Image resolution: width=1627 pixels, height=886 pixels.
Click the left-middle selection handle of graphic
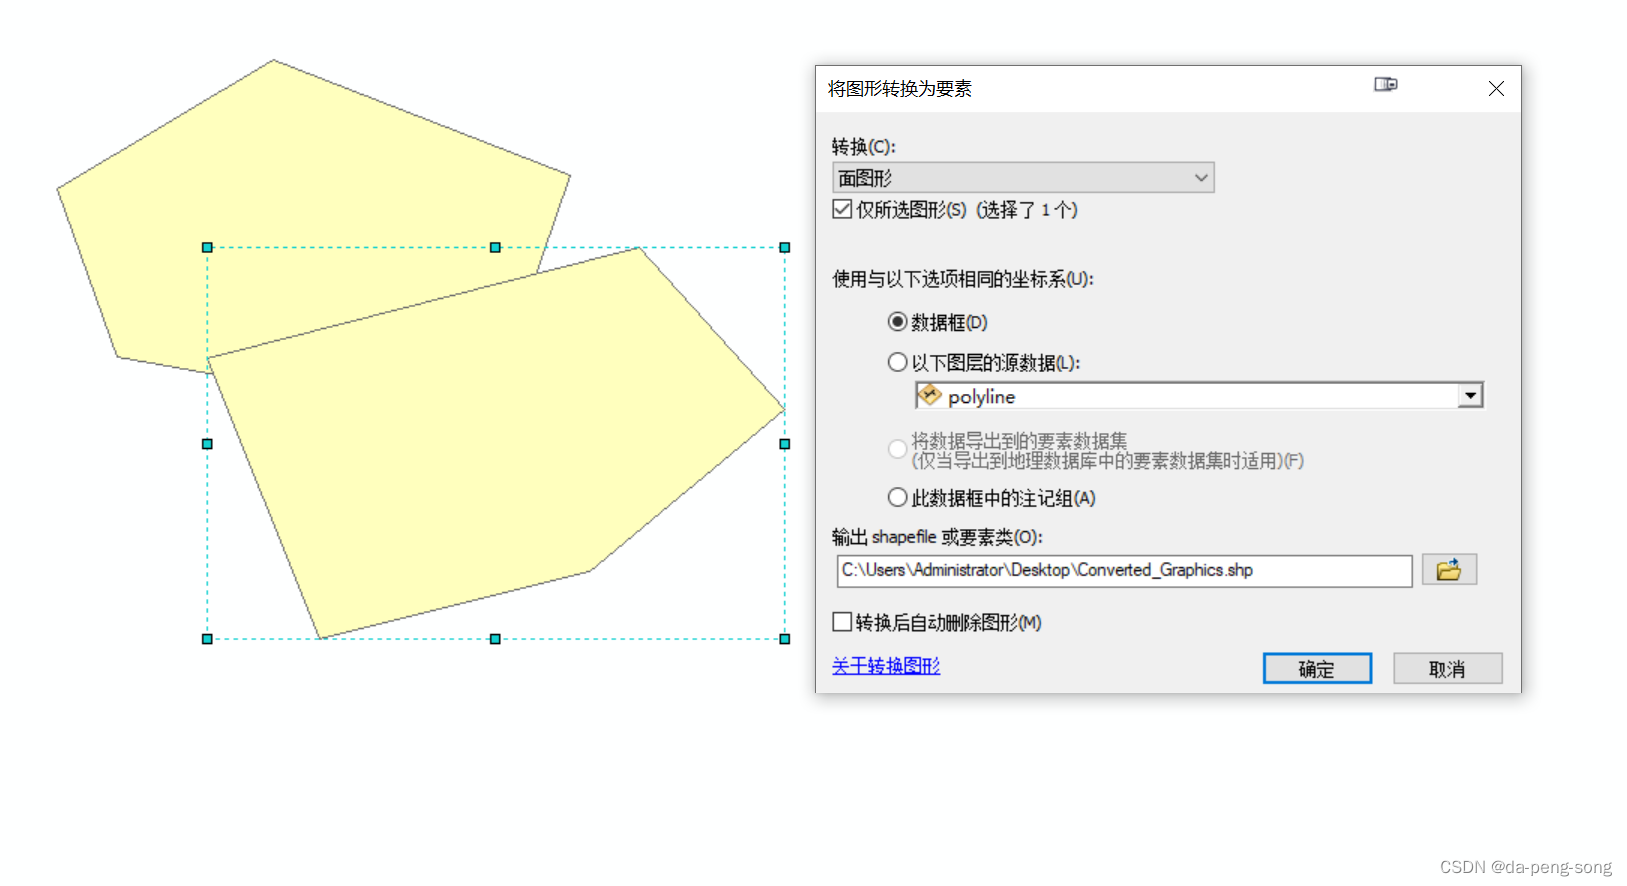click(x=207, y=444)
